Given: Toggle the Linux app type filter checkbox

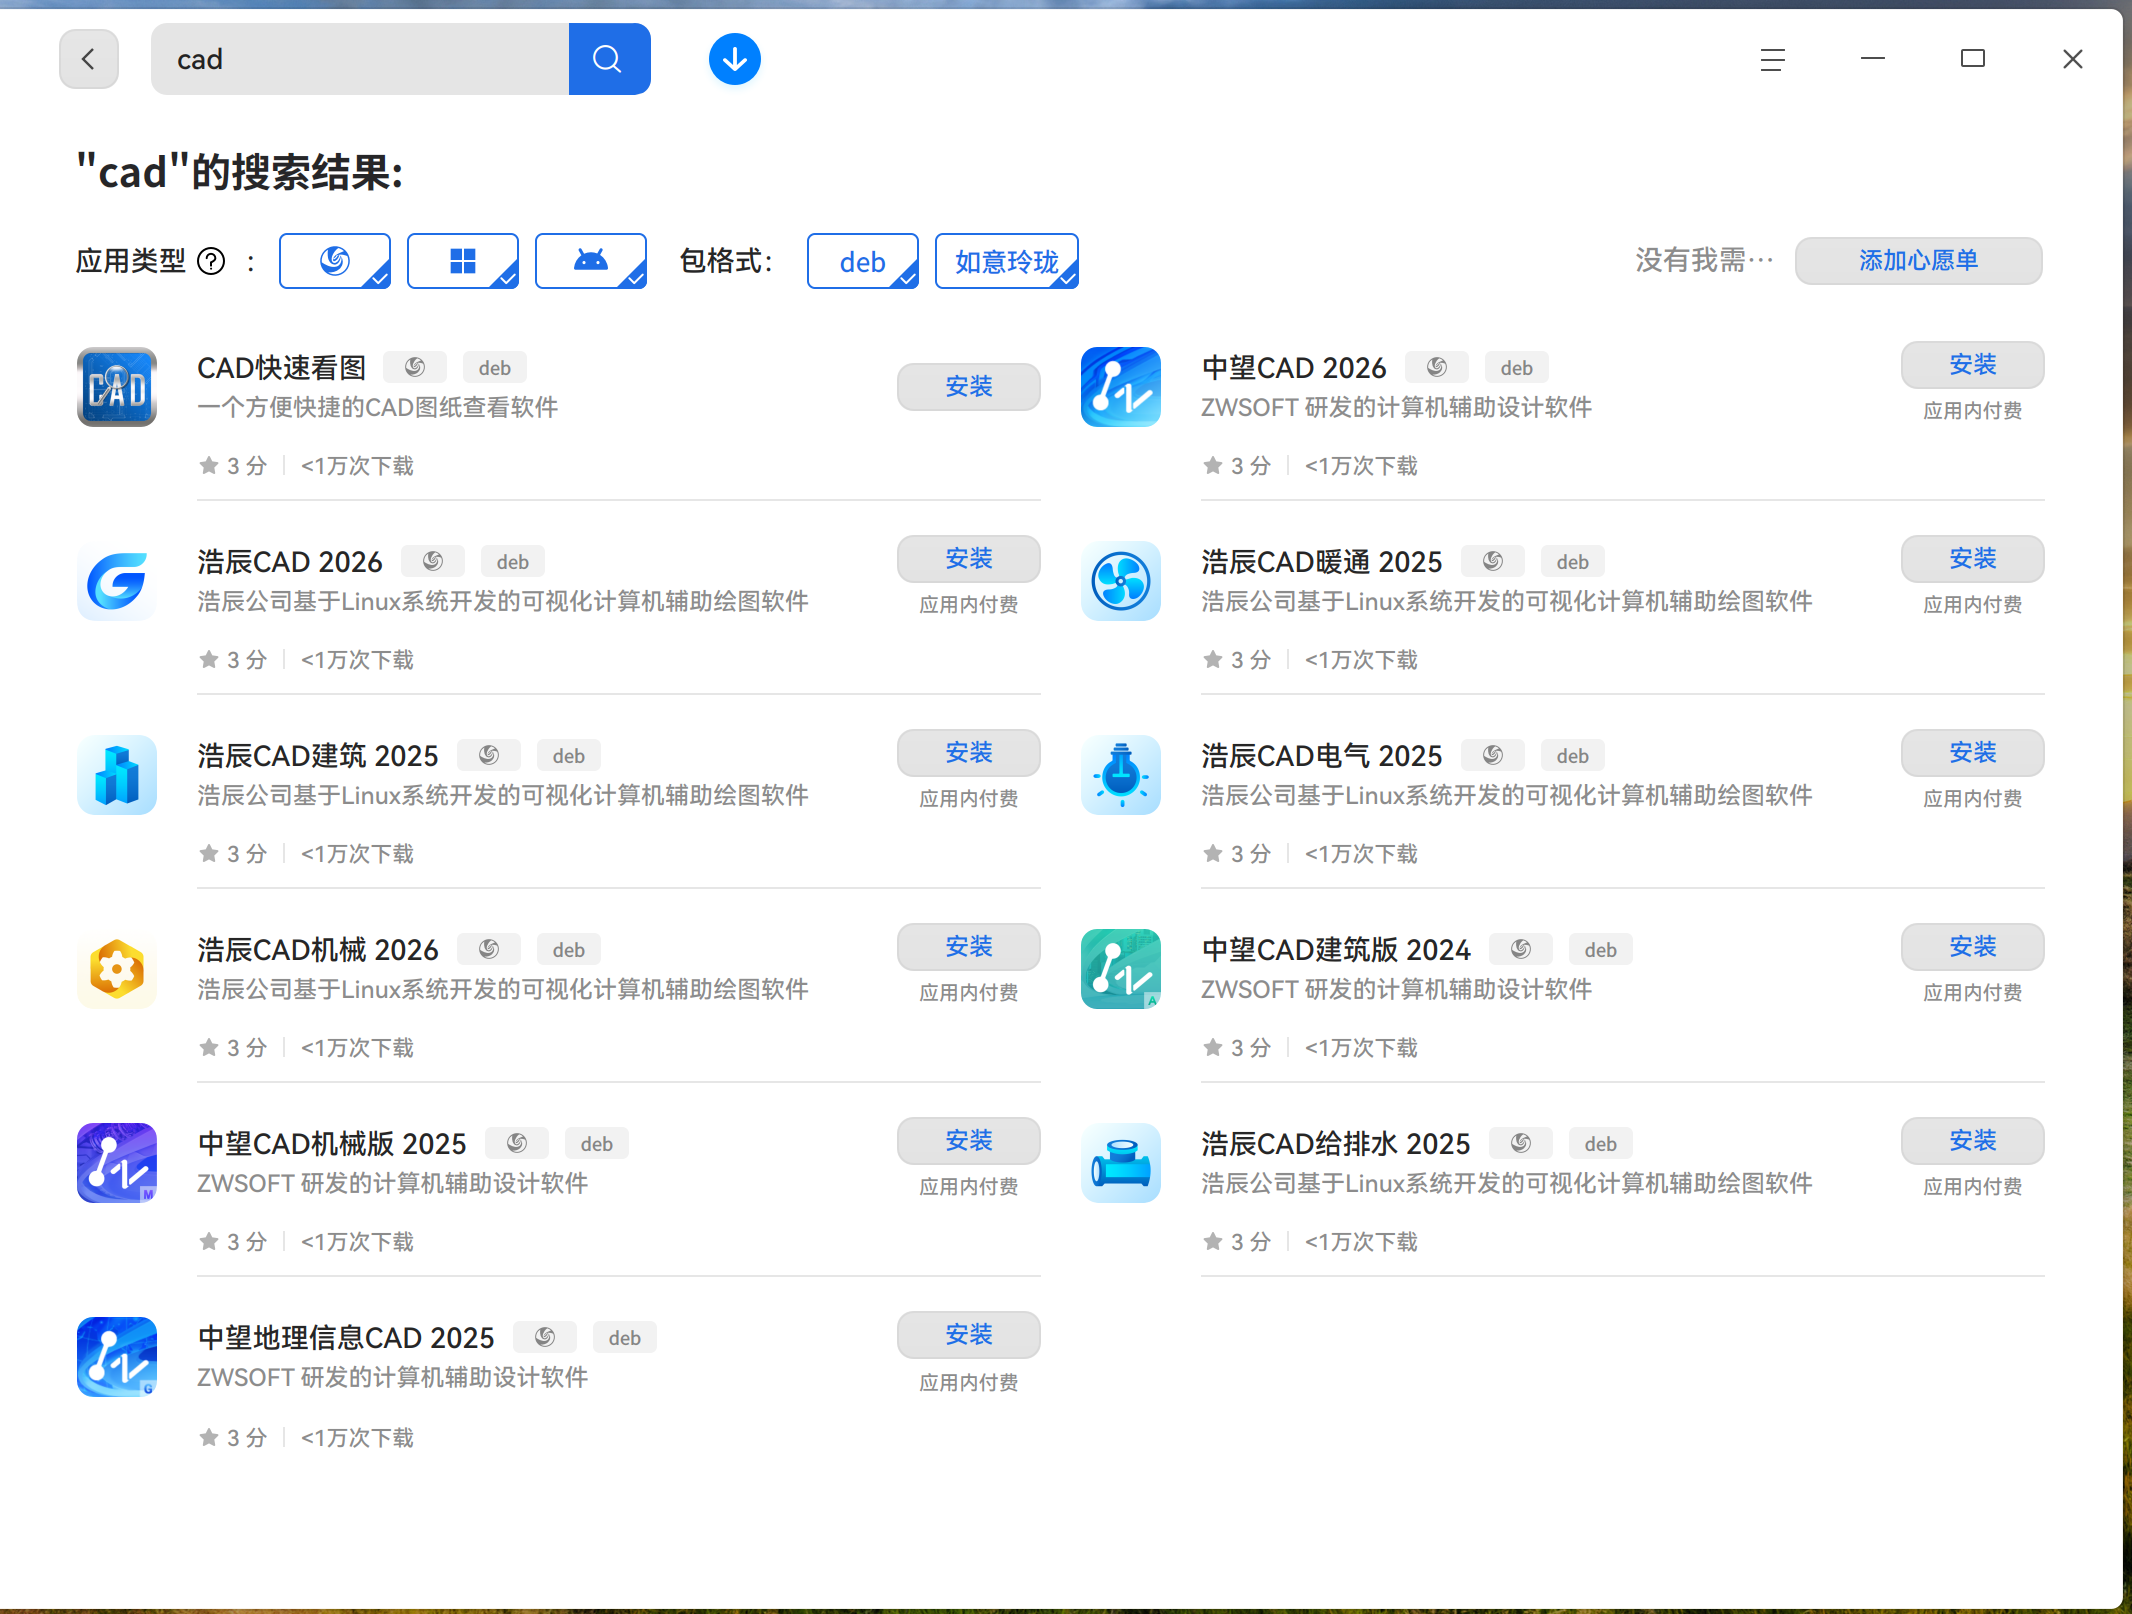Looking at the screenshot, I should [334, 261].
